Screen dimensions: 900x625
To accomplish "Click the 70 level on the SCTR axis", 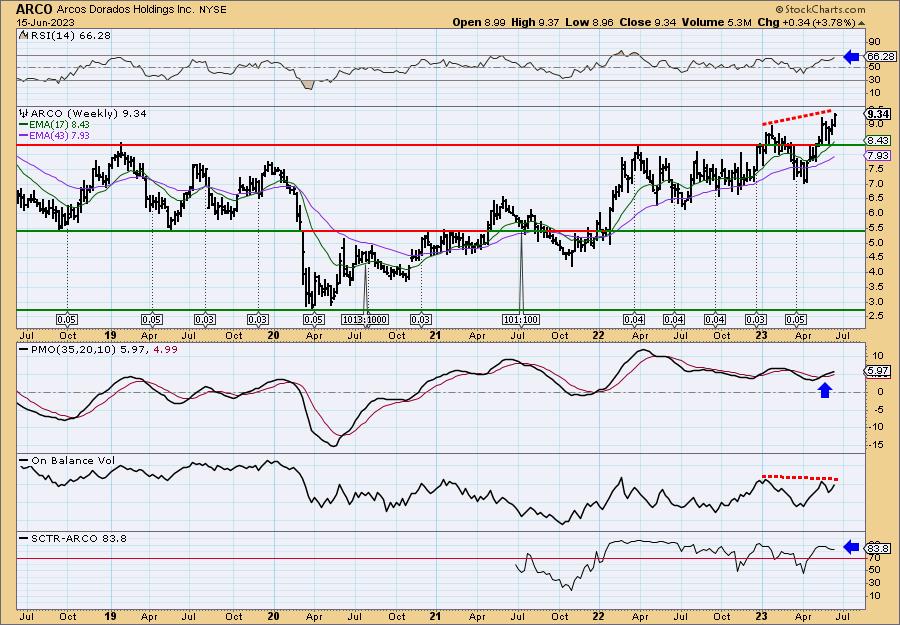I will pos(874,557).
